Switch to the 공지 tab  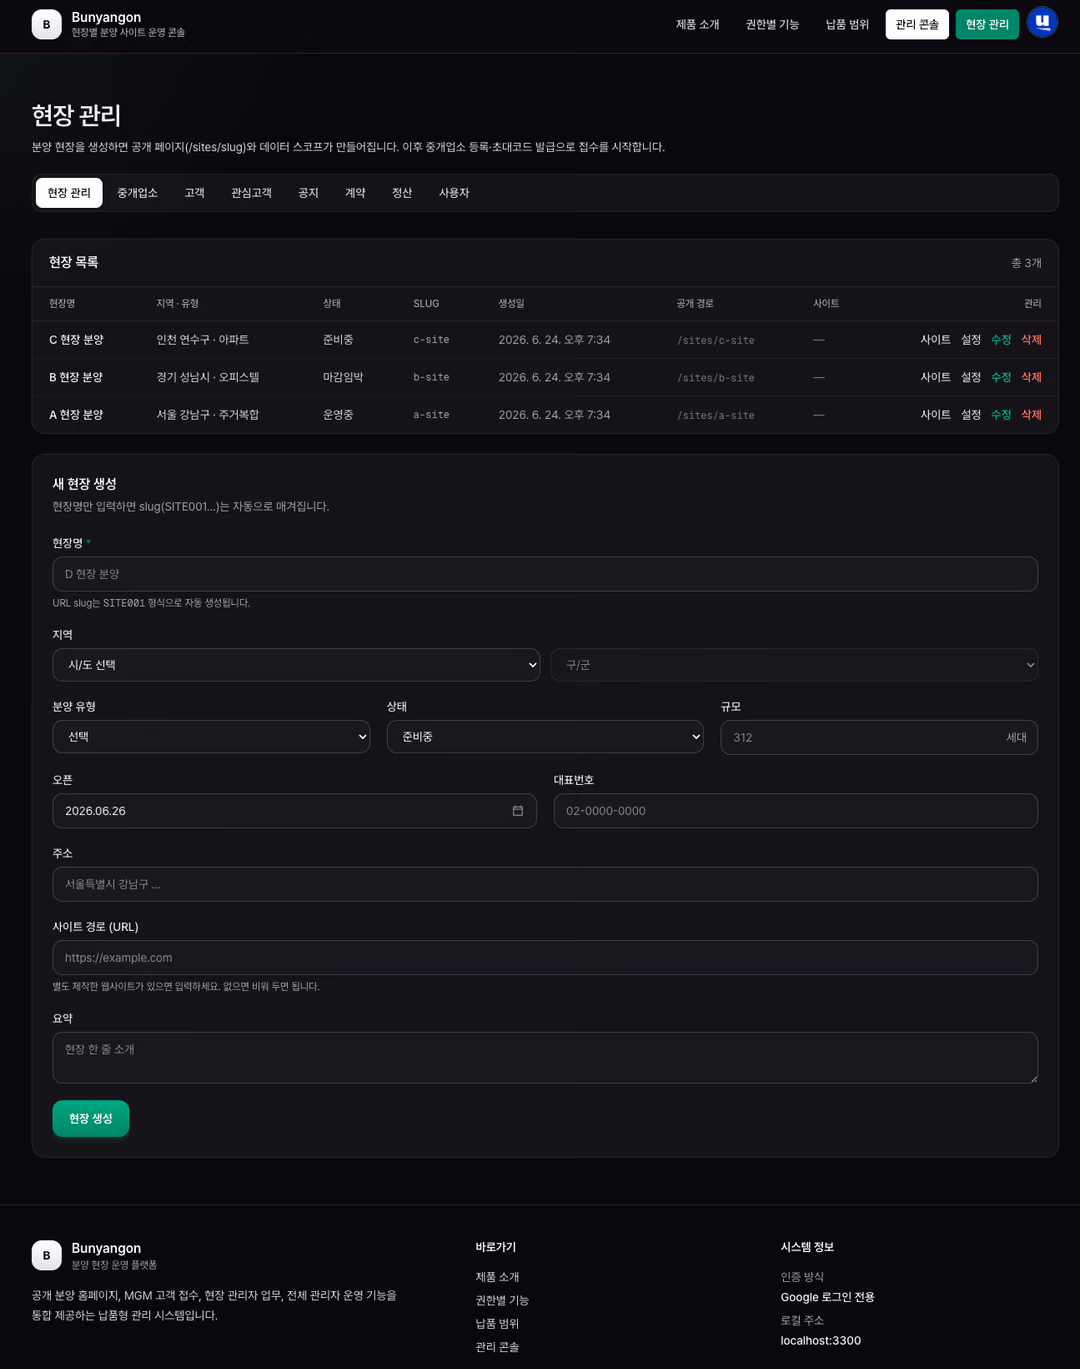[308, 193]
